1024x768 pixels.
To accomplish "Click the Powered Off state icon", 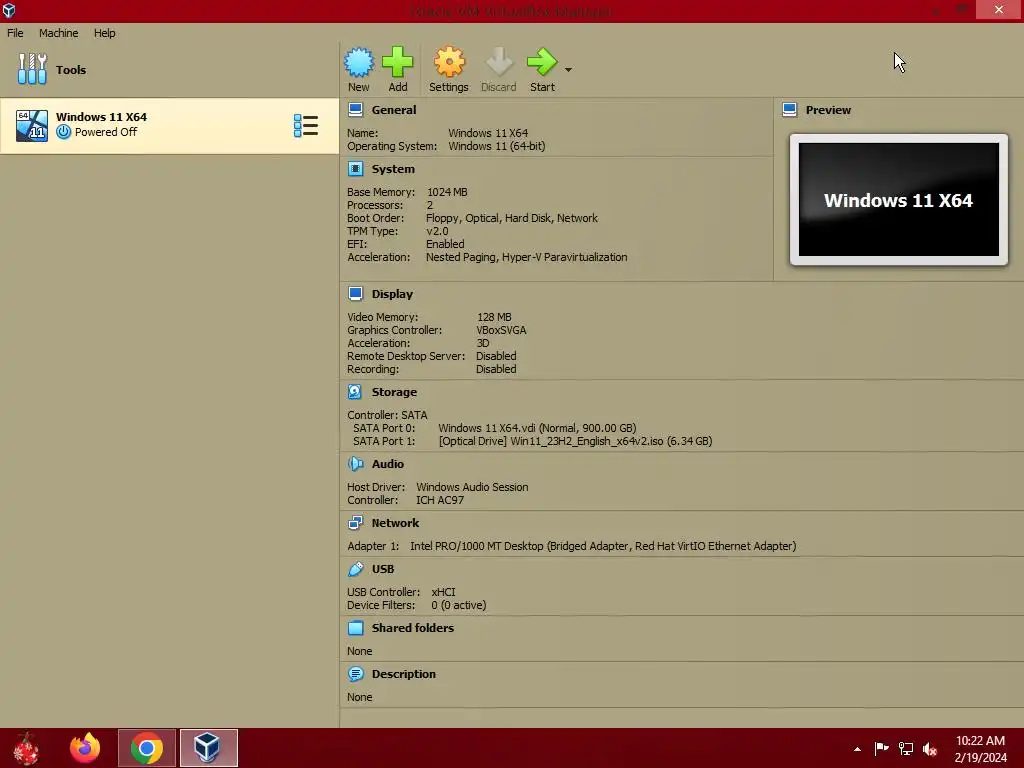I will [63, 132].
